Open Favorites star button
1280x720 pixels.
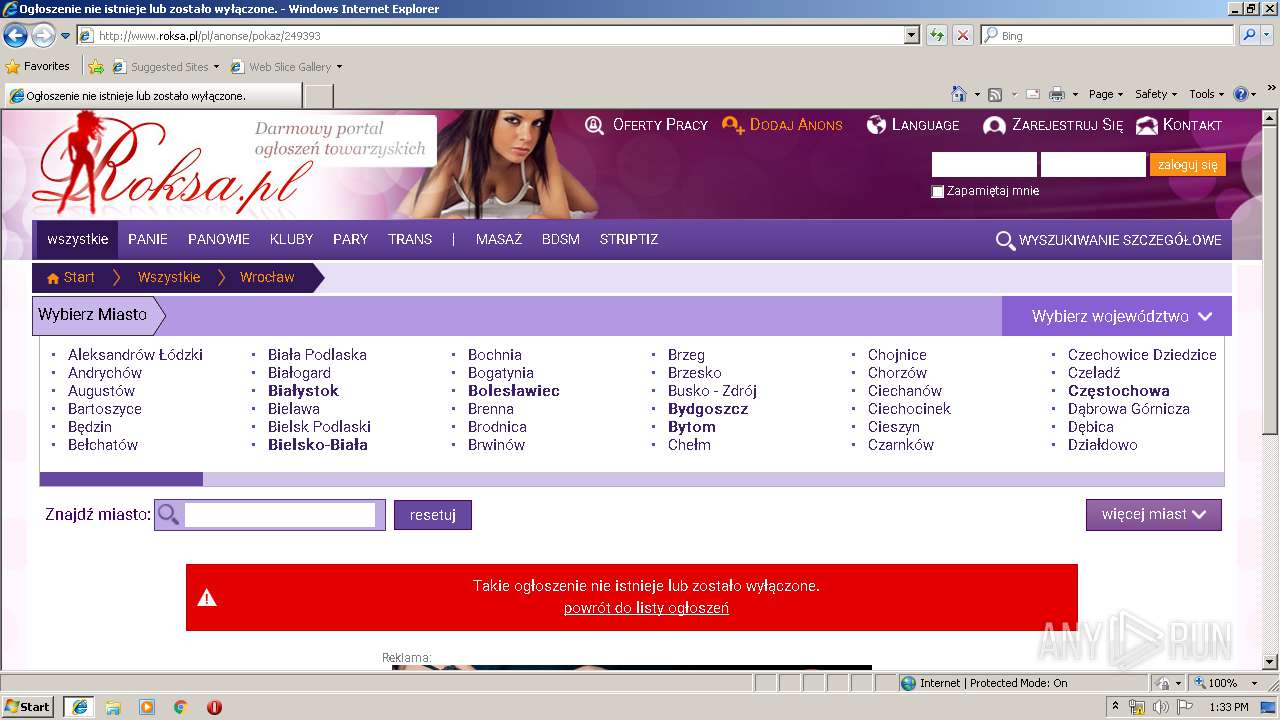pos(37,66)
